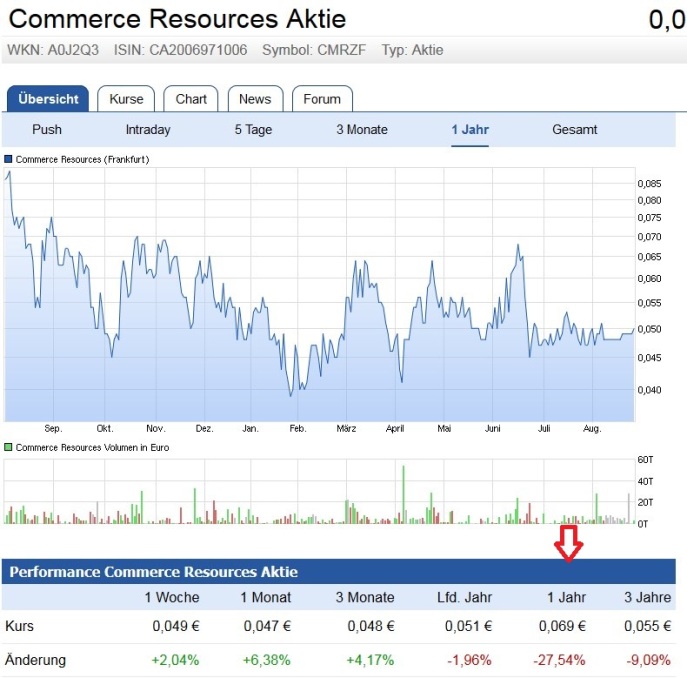The image size is (687, 678).
Task: Click the Performance Commerce Resources Aktie header
Action: [x=154, y=572]
